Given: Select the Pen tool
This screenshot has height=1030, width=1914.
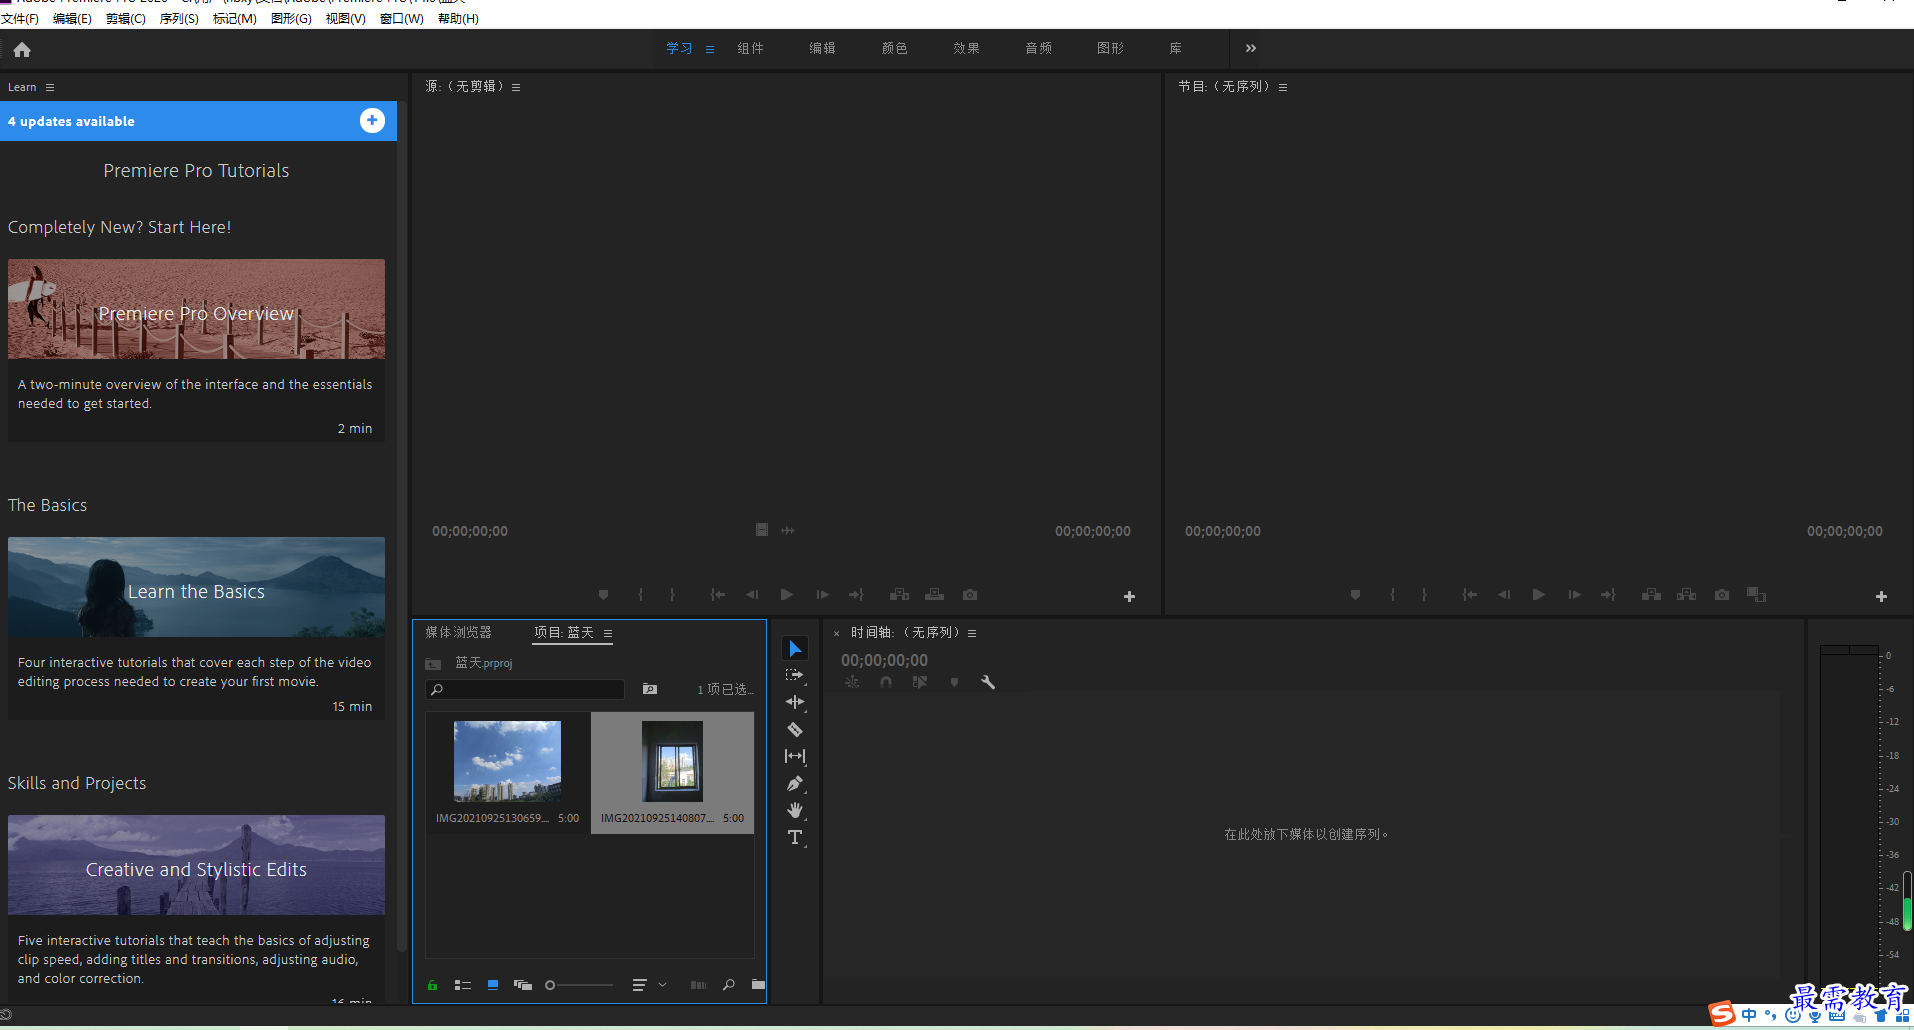Looking at the screenshot, I should [795, 784].
